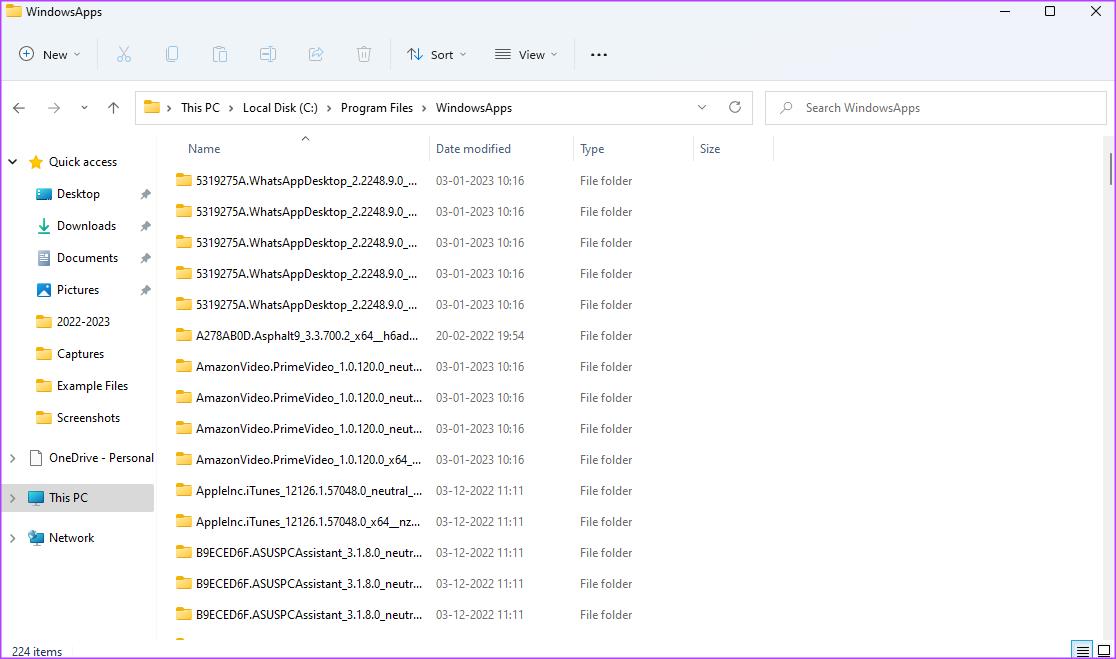Expand the Network node
Screen dimensions: 1116x659
tap(12, 538)
